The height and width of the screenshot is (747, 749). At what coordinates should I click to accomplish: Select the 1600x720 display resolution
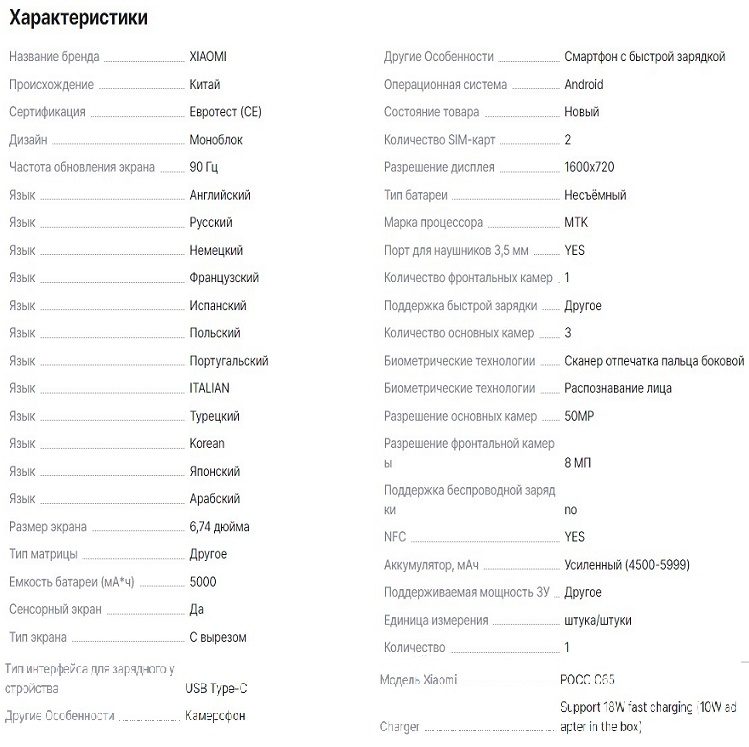(589, 167)
